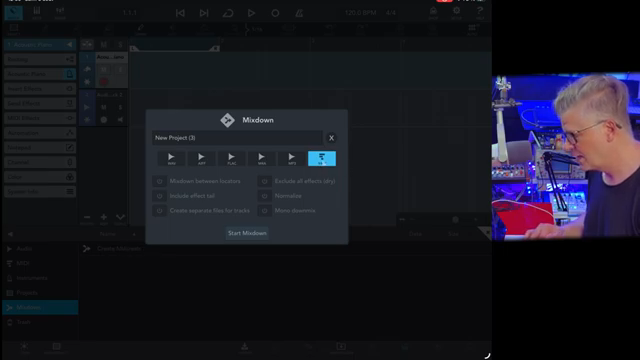Collapse the 1 Acoustic Piano inspector header

point(40,44)
